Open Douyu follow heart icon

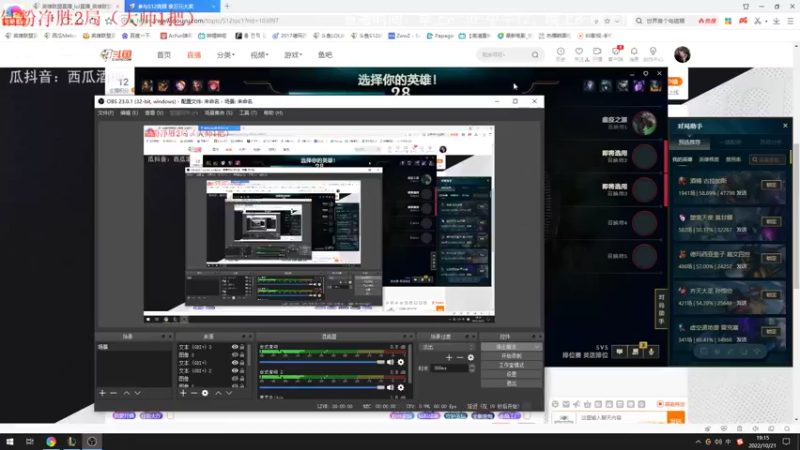(x=579, y=52)
